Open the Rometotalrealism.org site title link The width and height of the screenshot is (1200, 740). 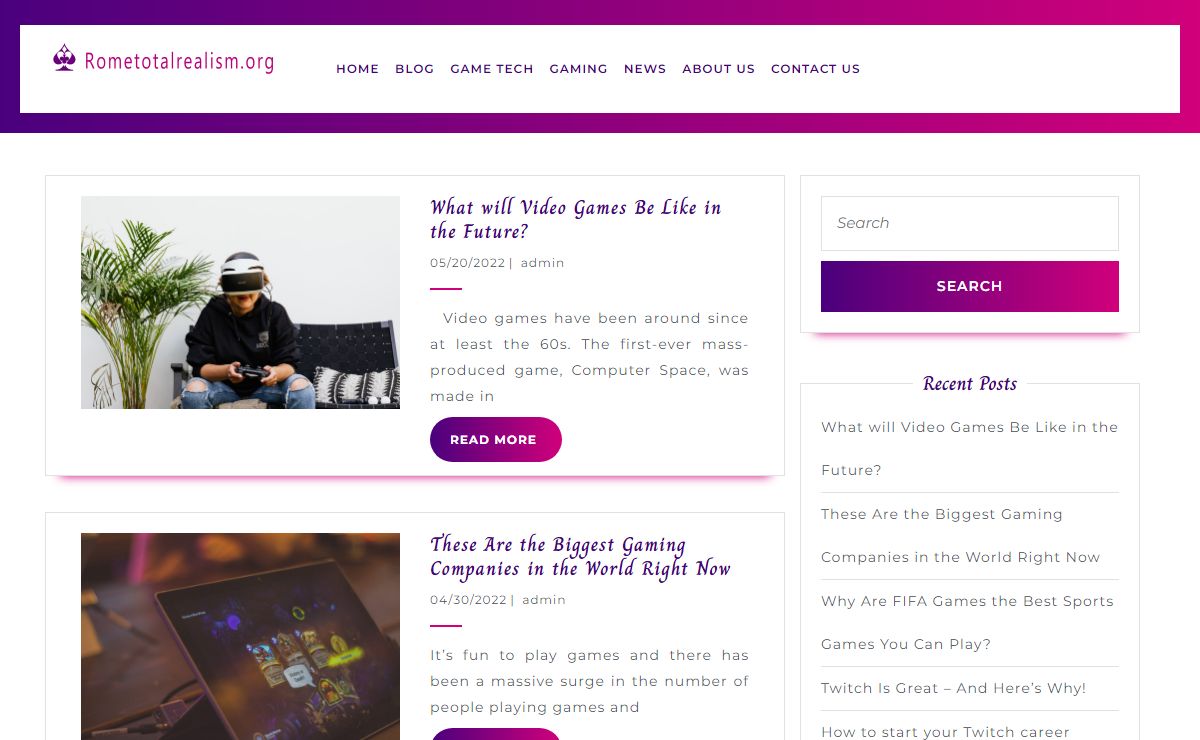179,62
